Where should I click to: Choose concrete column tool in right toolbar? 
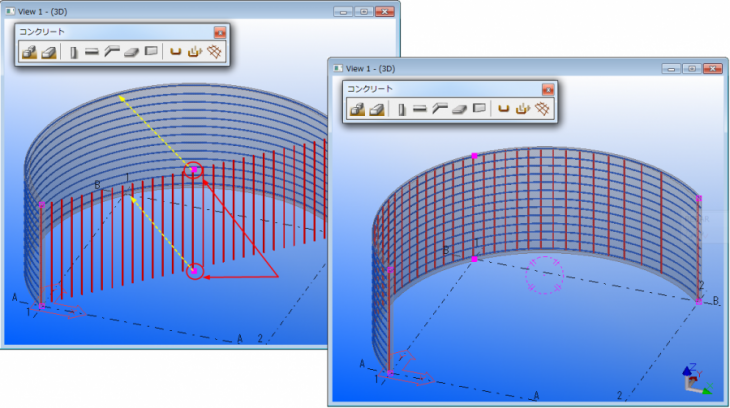click(x=402, y=109)
